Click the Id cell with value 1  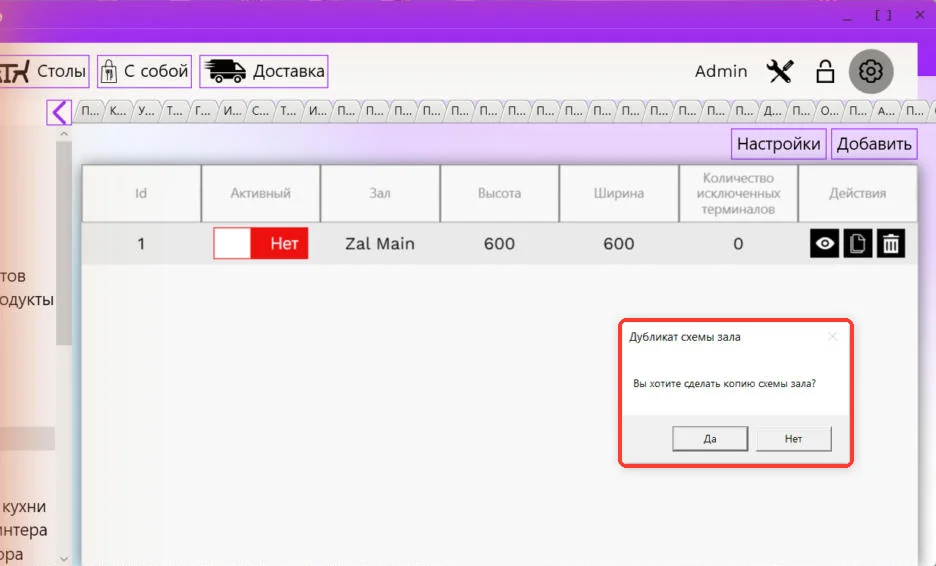pyautogui.click(x=141, y=244)
